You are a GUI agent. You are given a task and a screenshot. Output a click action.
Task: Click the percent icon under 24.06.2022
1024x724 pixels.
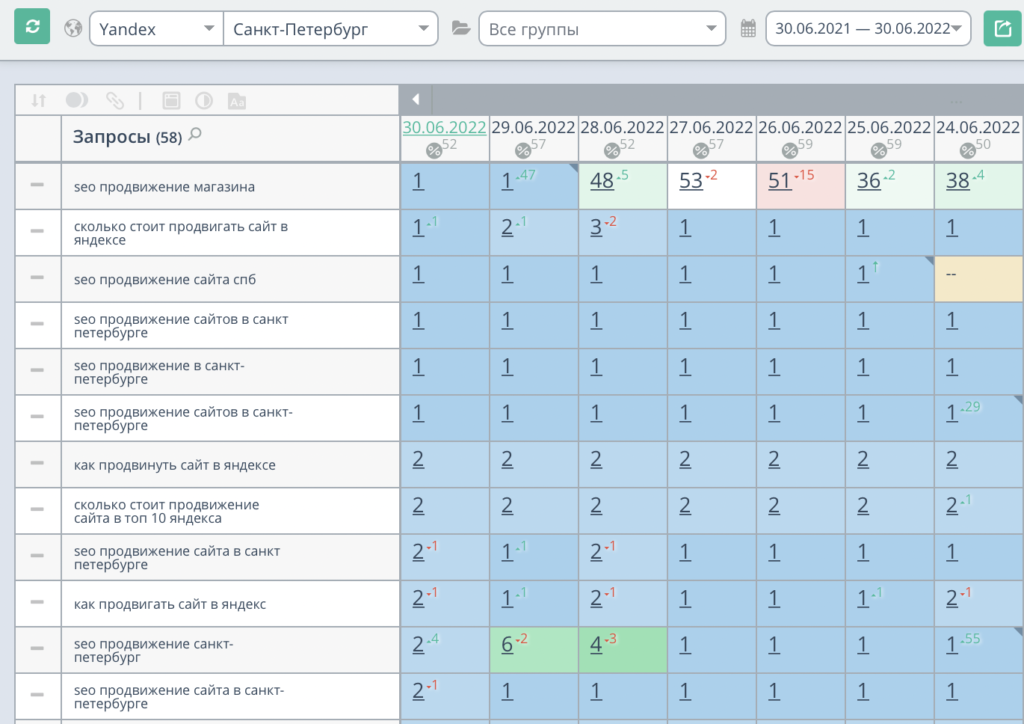[x=967, y=151]
